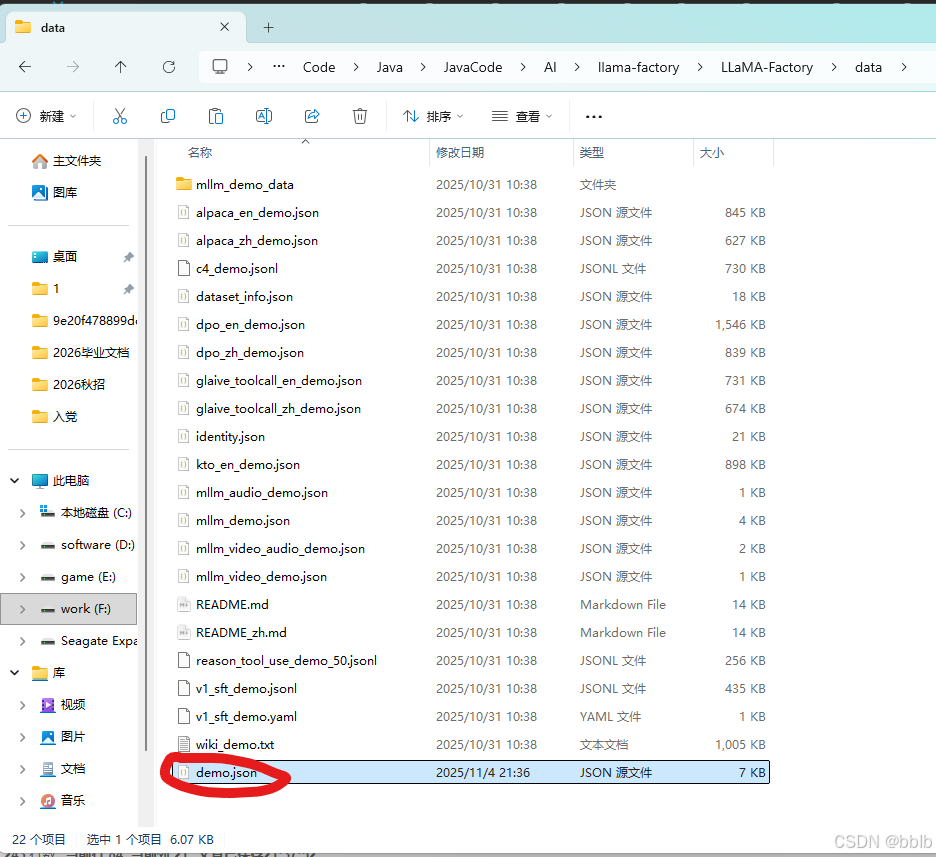Expand the work (F:) drive node
Image resolution: width=936 pixels, height=857 pixels.
pos(22,609)
